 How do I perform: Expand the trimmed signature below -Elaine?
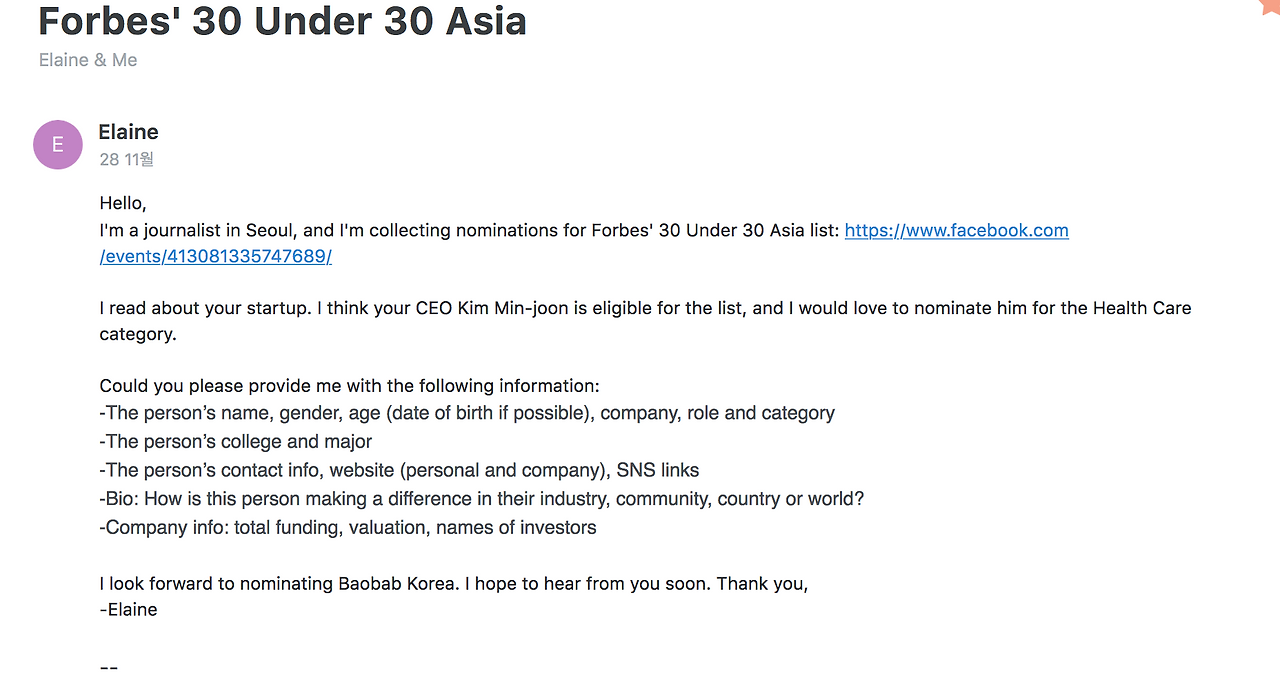109,667
